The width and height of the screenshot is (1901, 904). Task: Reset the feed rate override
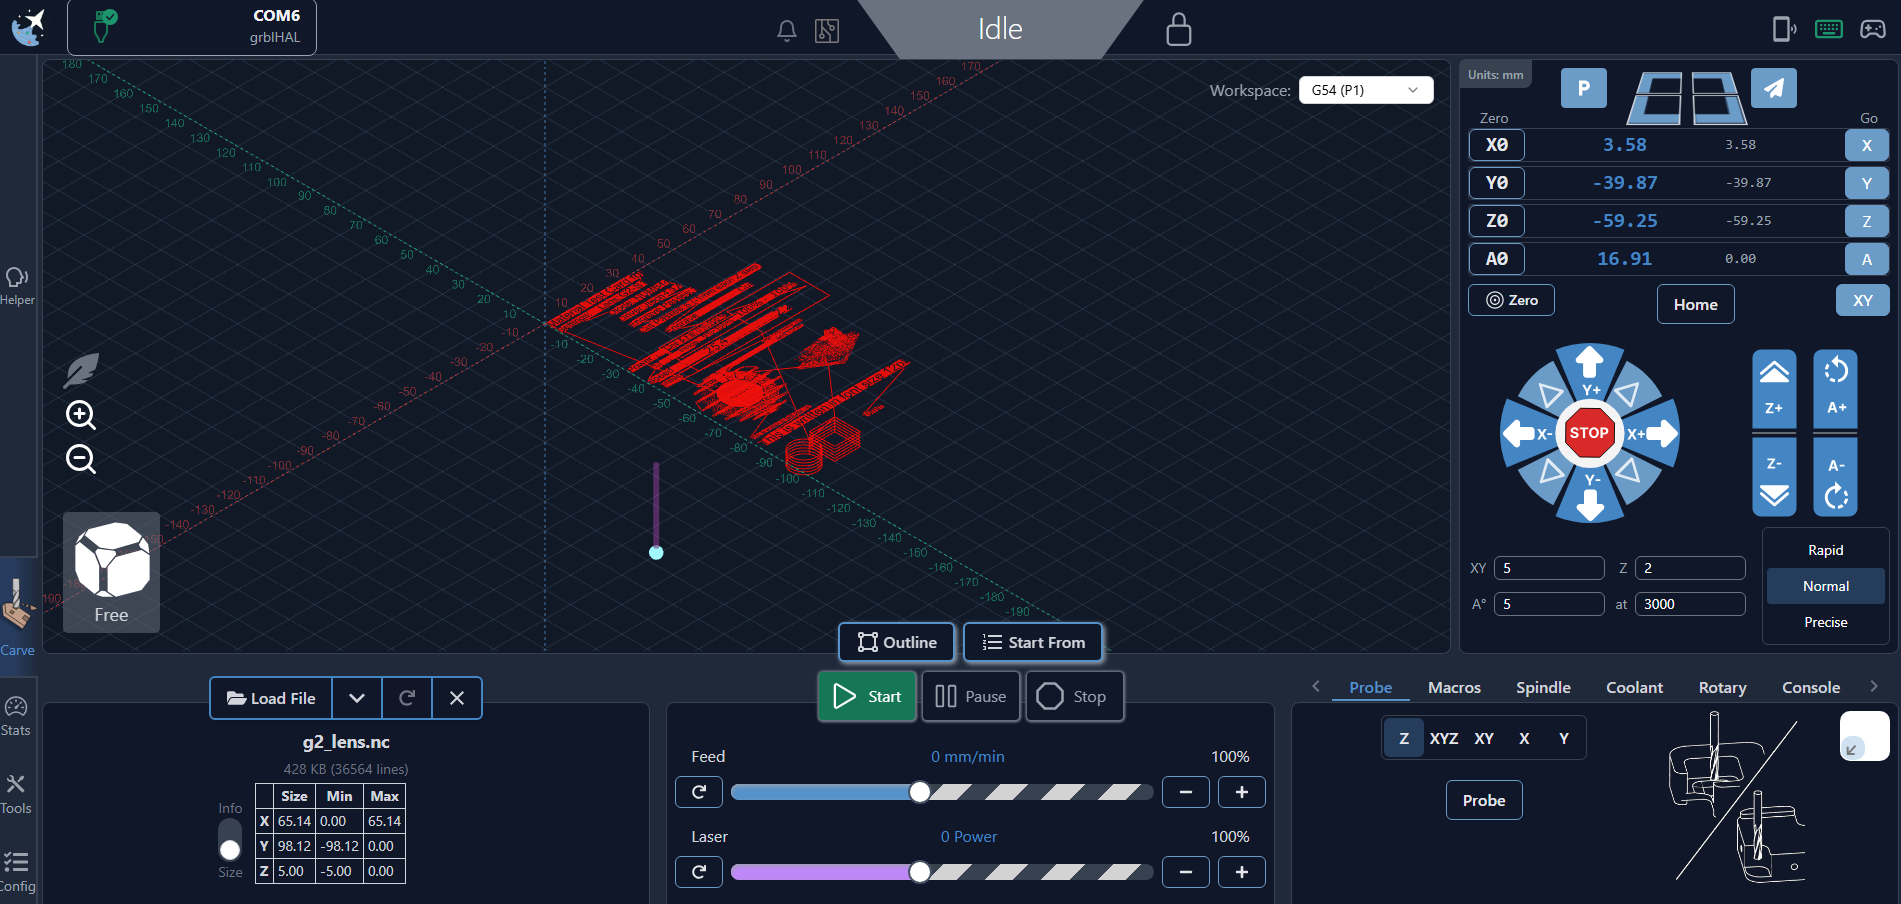699,792
